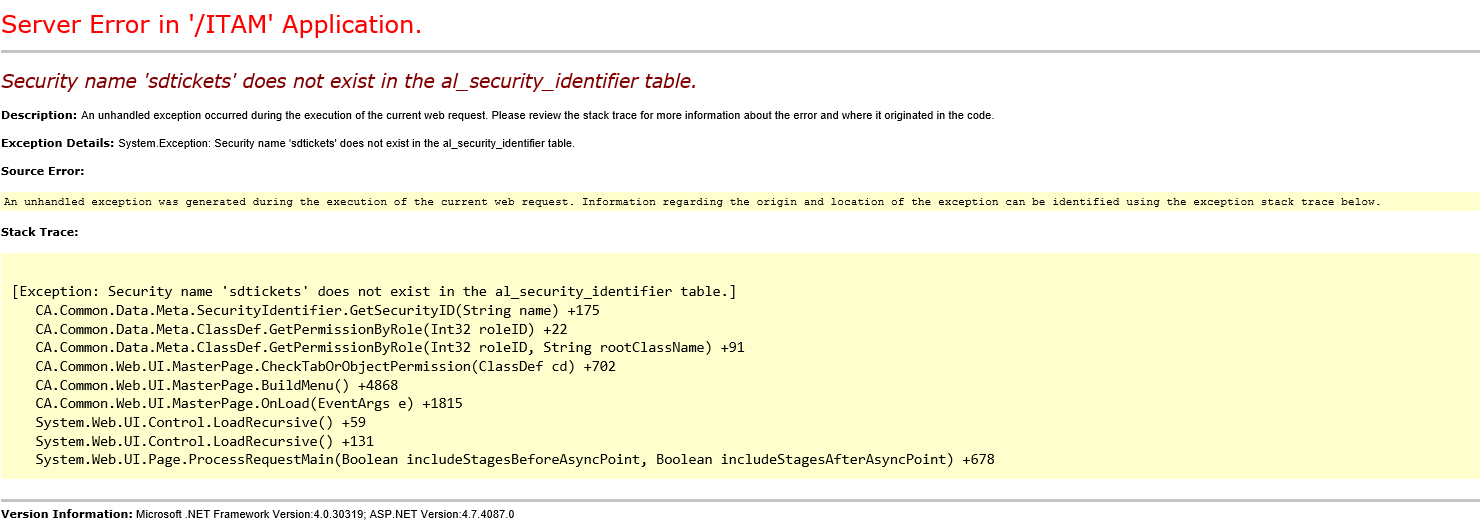Click the bold 'Exception Details:' label

point(57,143)
